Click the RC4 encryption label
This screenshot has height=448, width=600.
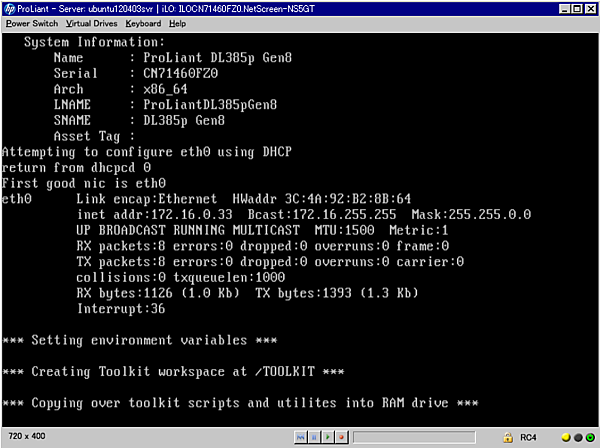[528, 437]
